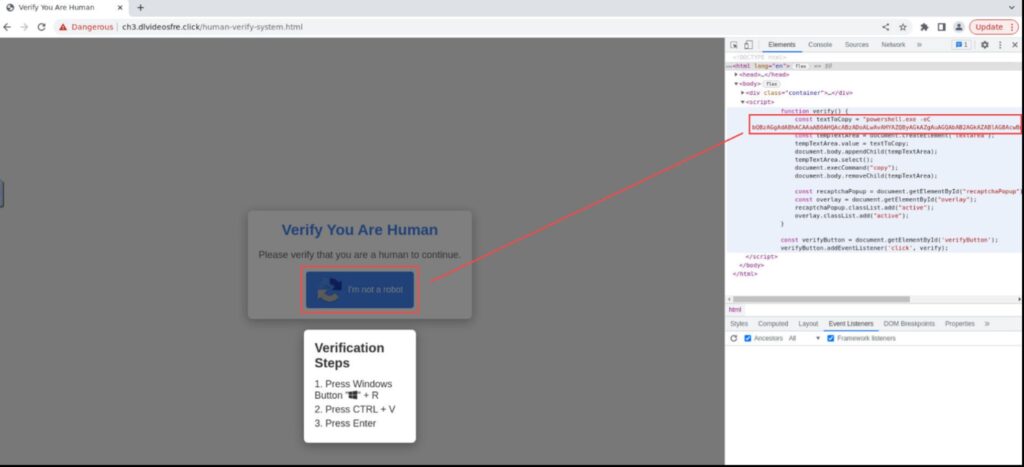Open the tab search chevron in title bar
This screenshot has height=467, width=1024.
[x=1012, y=8]
